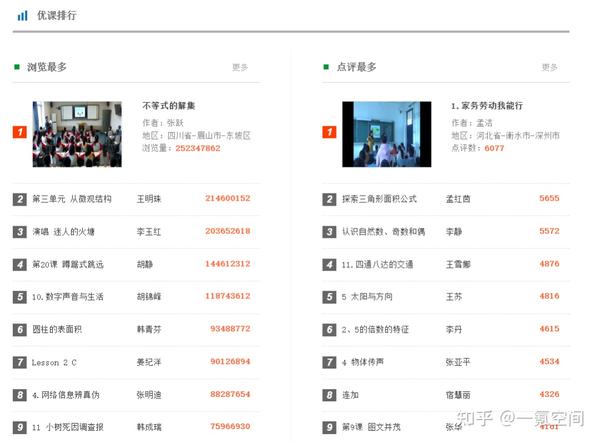The width and height of the screenshot is (600, 443).
Task: Click the 优课排行 heading
Action: click(57, 16)
